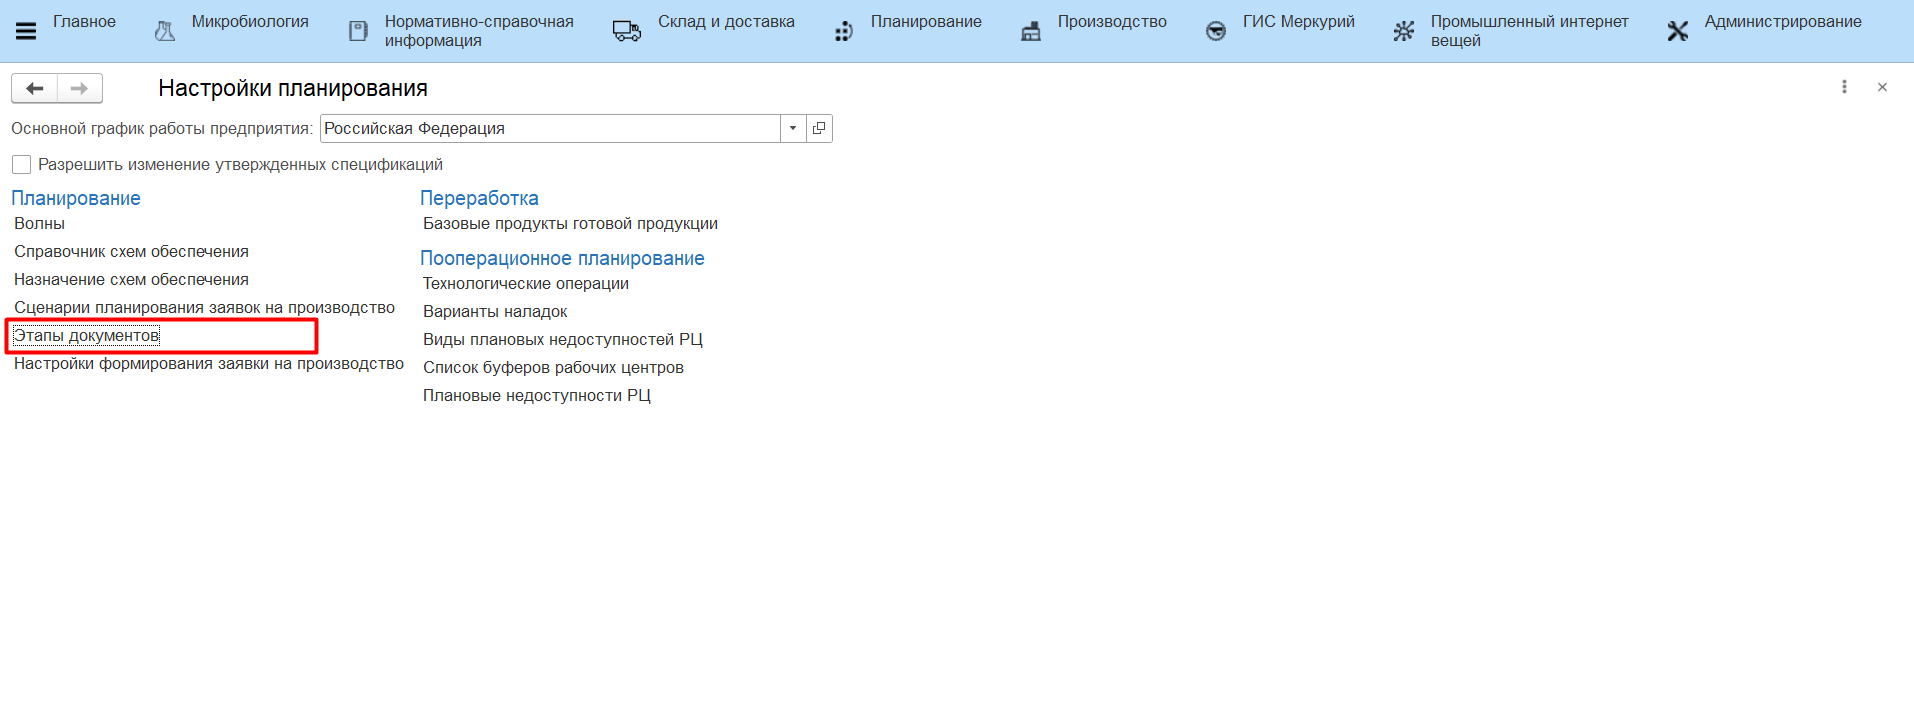Click the Российская Федерация schedule input field

549,128
